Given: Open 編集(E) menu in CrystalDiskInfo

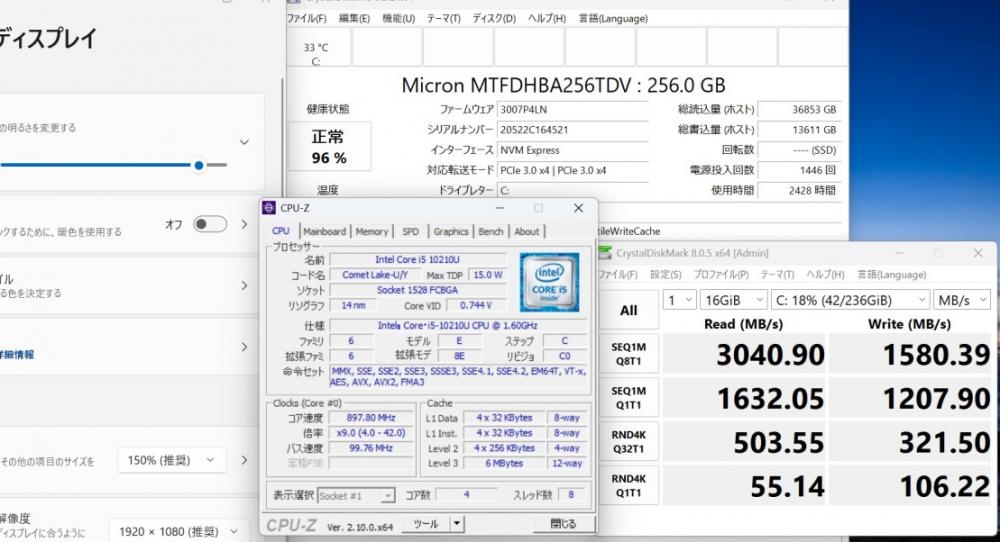Looking at the screenshot, I should 354,18.
